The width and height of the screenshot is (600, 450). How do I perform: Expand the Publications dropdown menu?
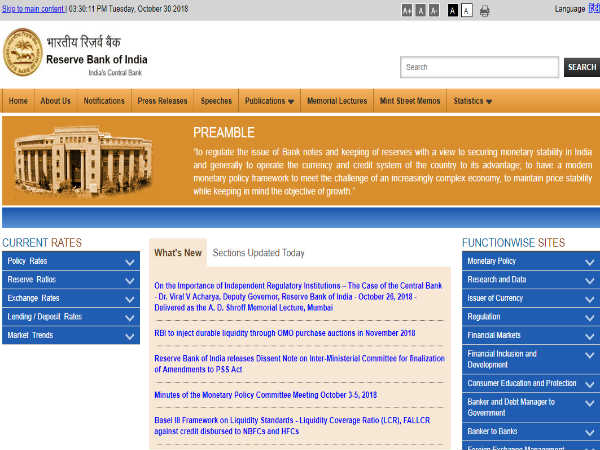click(x=269, y=101)
